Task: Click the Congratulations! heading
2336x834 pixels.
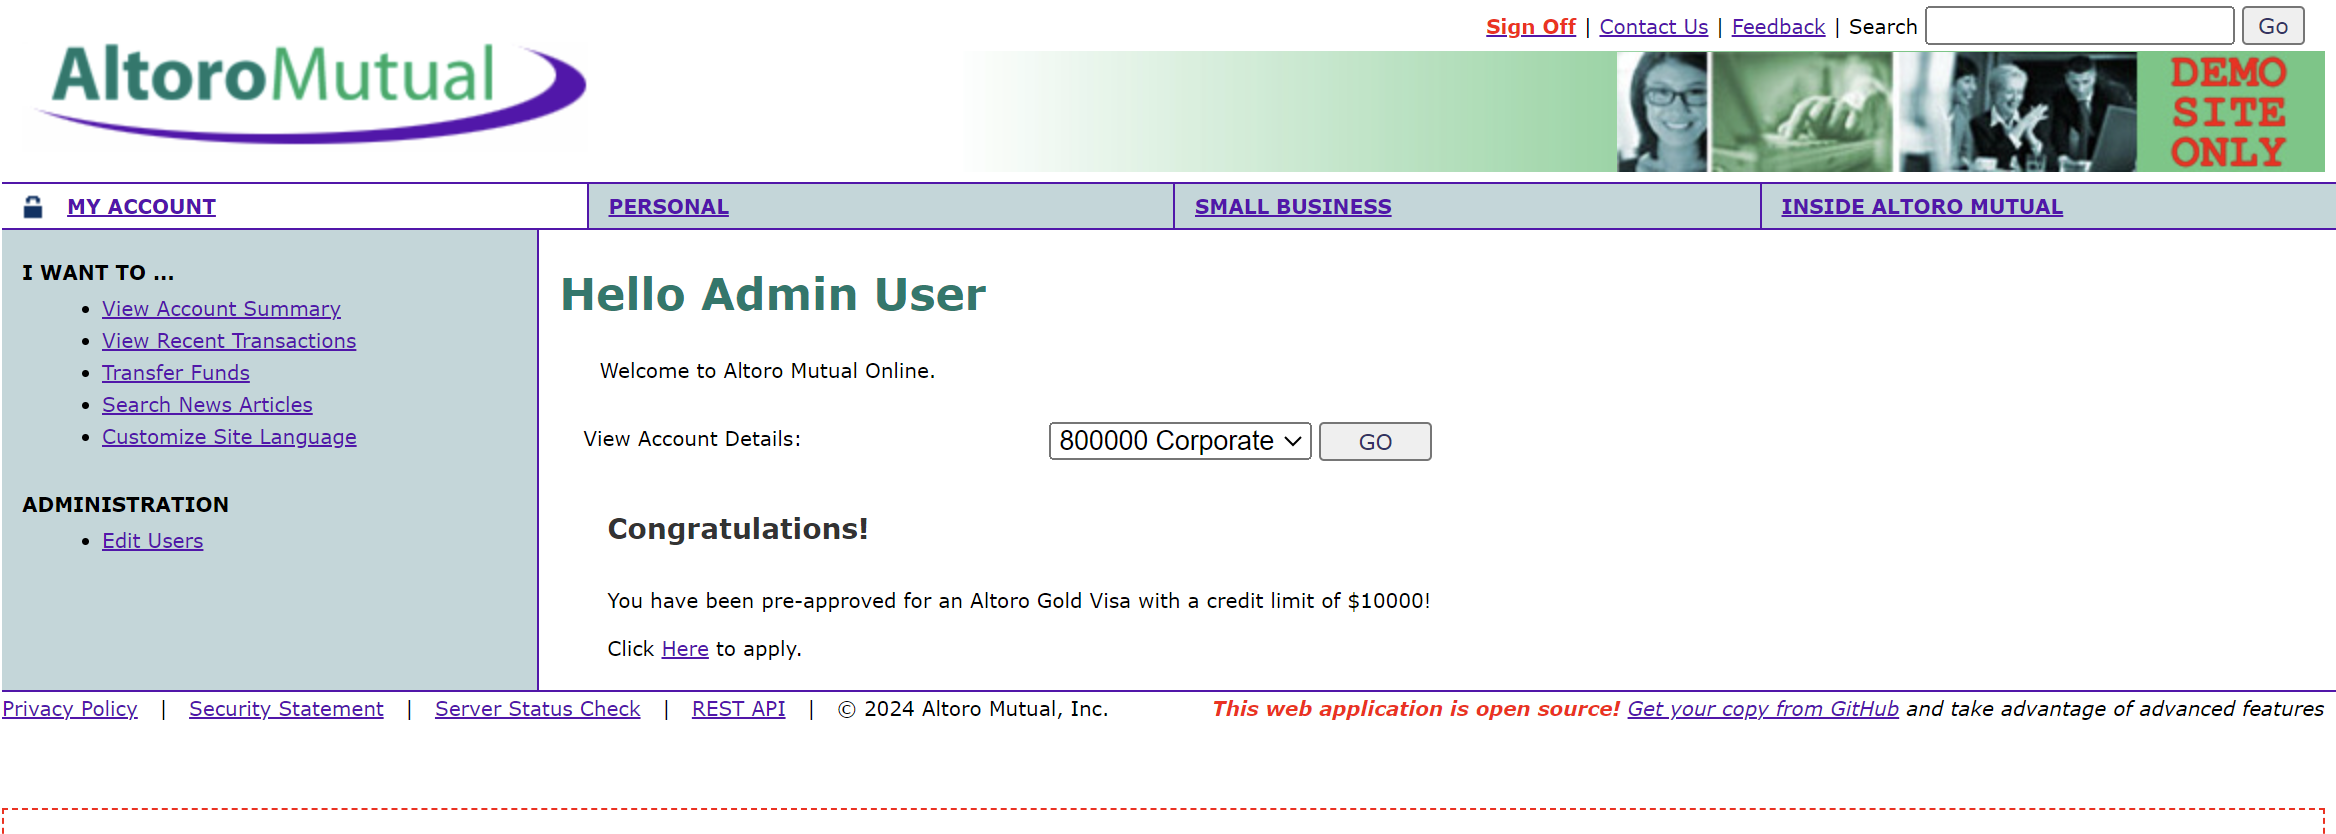Action: (x=738, y=528)
